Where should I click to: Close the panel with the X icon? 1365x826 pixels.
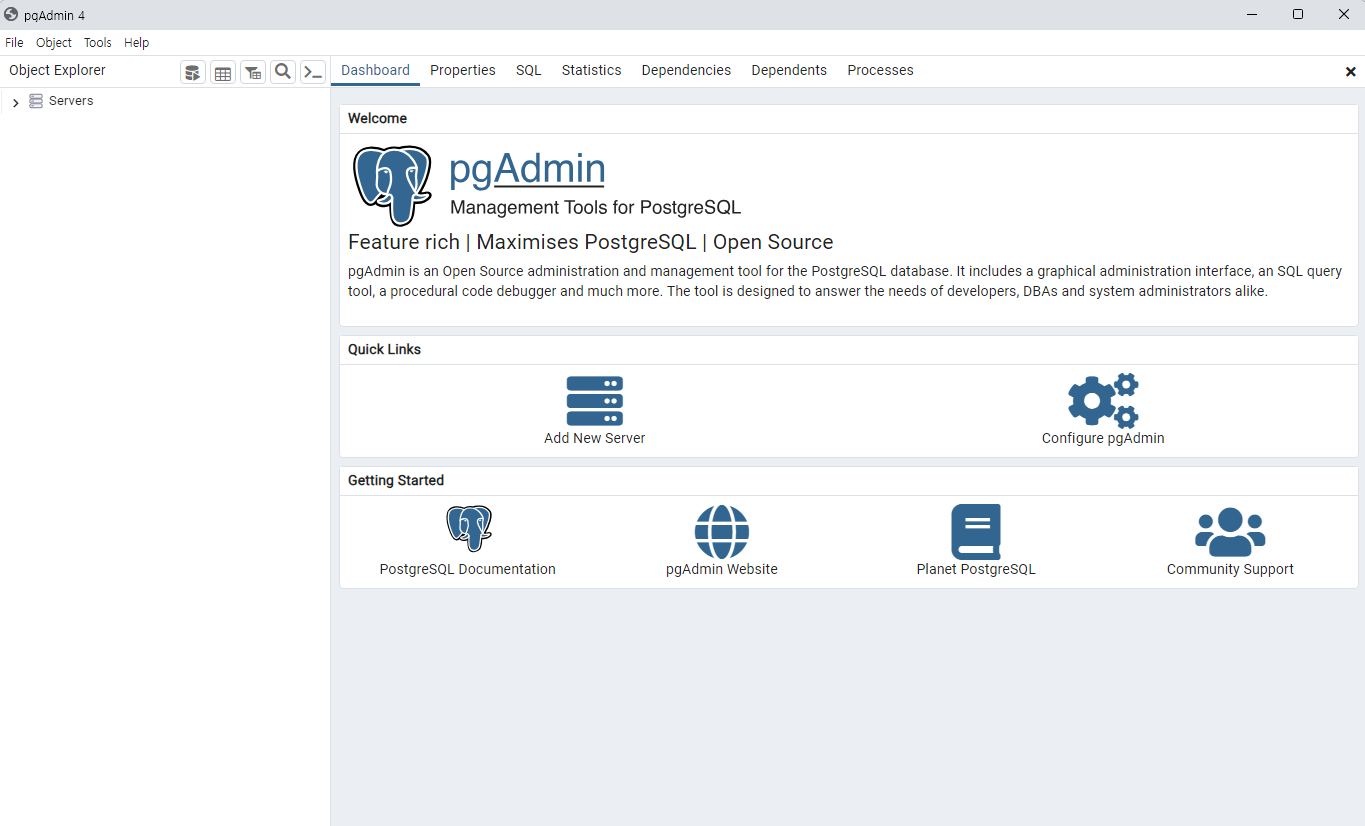(1350, 72)
